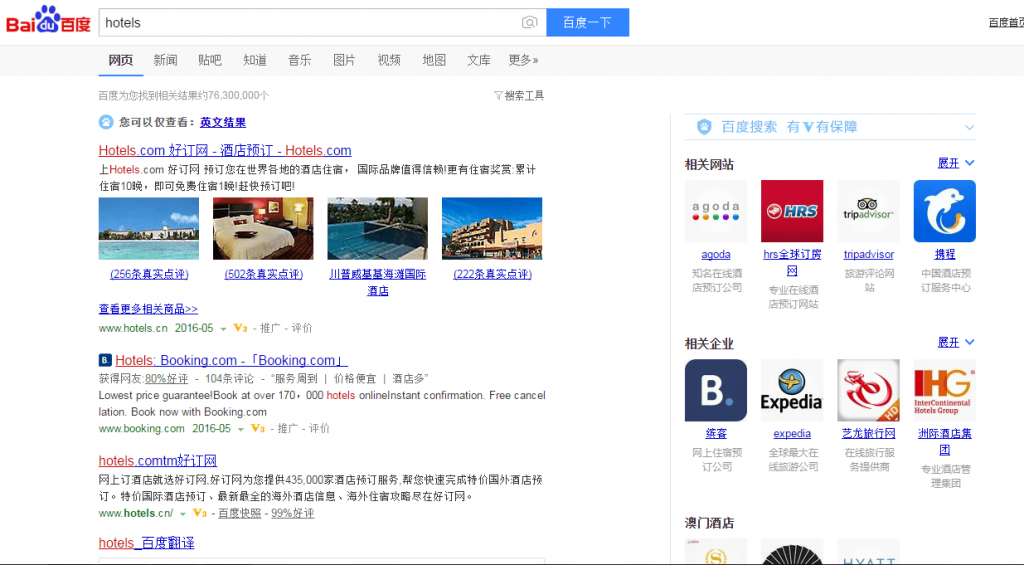The image size is (1024, 565).
Task: Click the Expedia logo tile
Action: pos(792,390)
